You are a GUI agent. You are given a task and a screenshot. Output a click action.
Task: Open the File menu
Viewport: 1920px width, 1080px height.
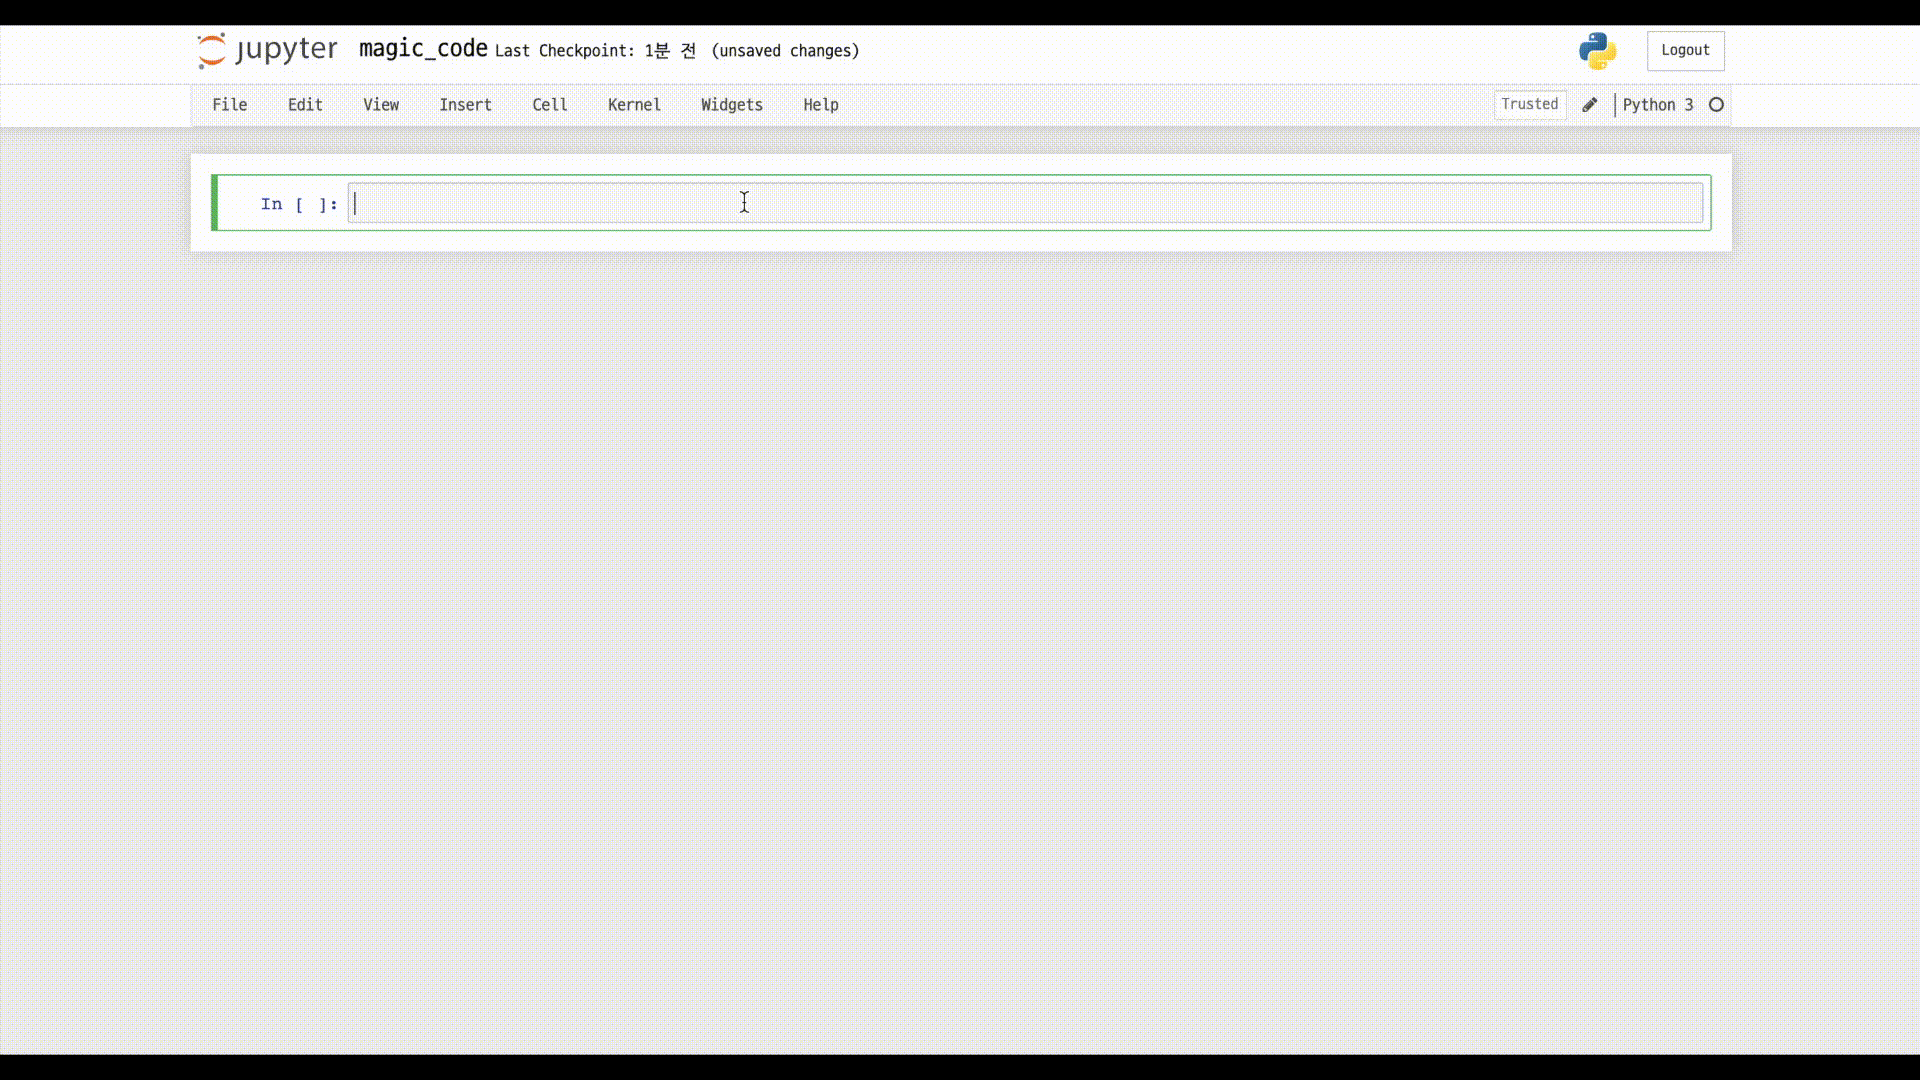tap(229, 105)
